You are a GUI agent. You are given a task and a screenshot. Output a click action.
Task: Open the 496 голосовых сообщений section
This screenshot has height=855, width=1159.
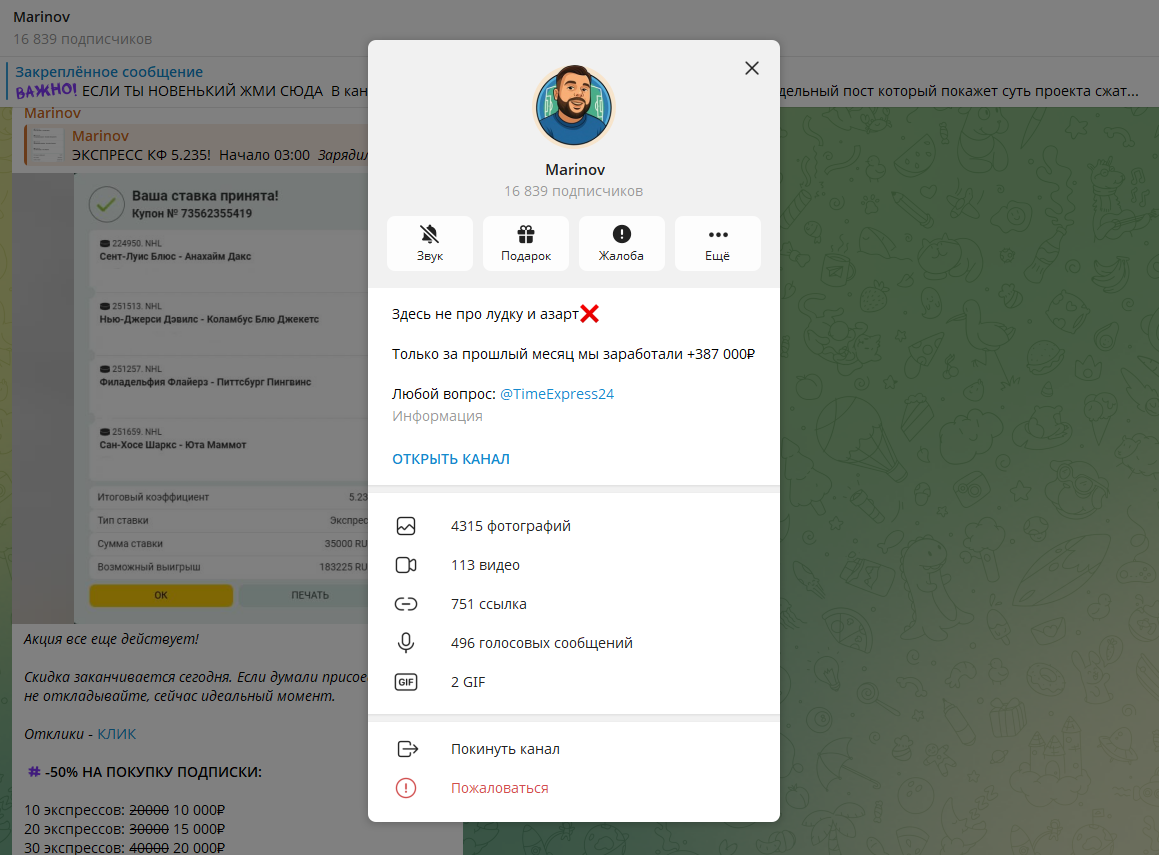click(574, 643)
